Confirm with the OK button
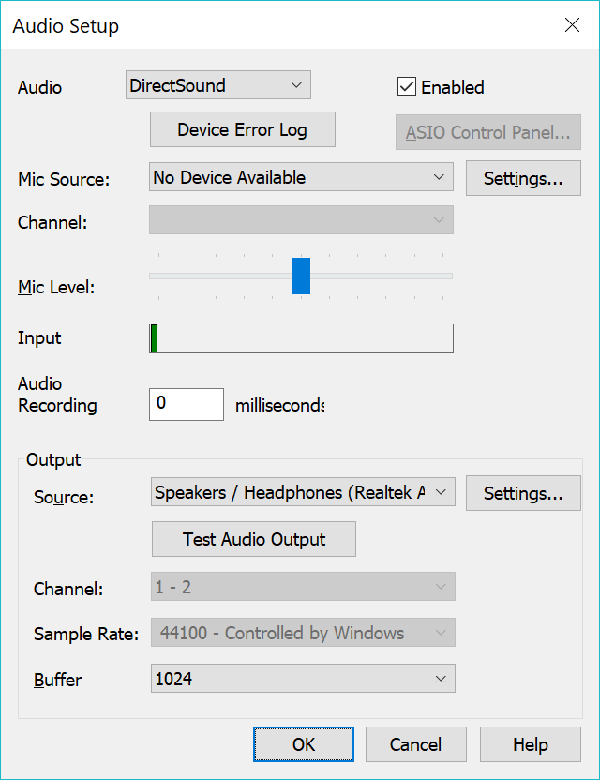600x780 pixels. tap(303, 744)
